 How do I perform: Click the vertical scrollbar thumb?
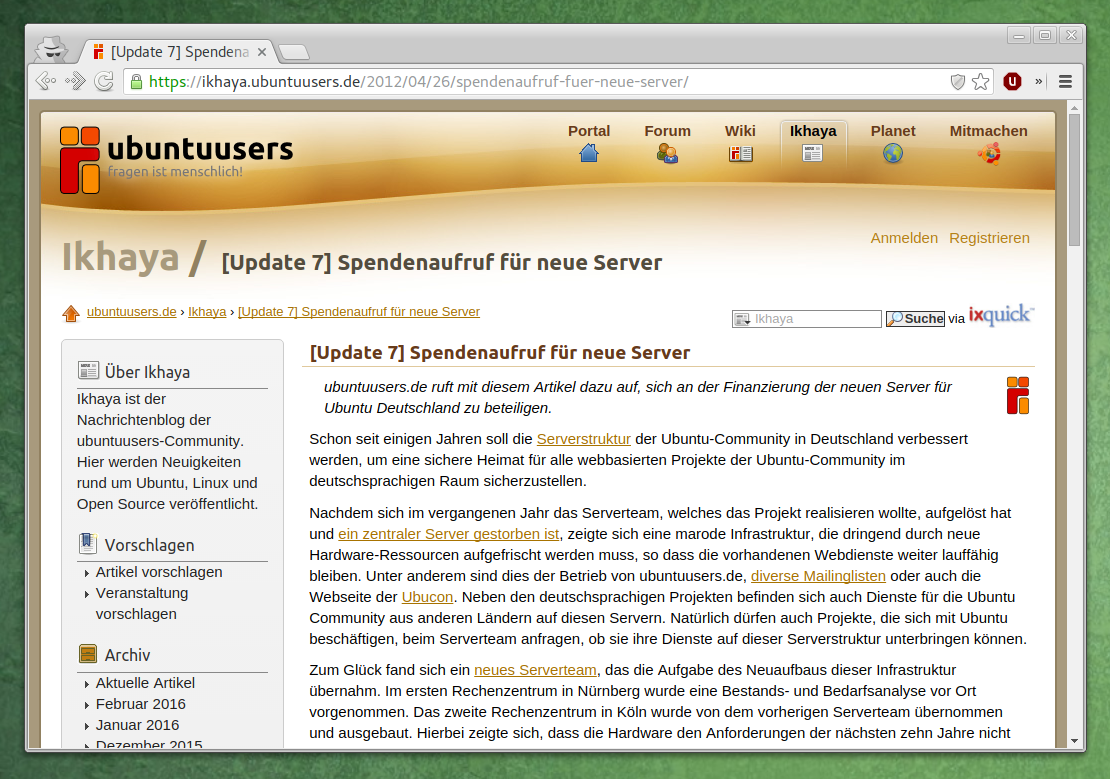pos(1074,180)
